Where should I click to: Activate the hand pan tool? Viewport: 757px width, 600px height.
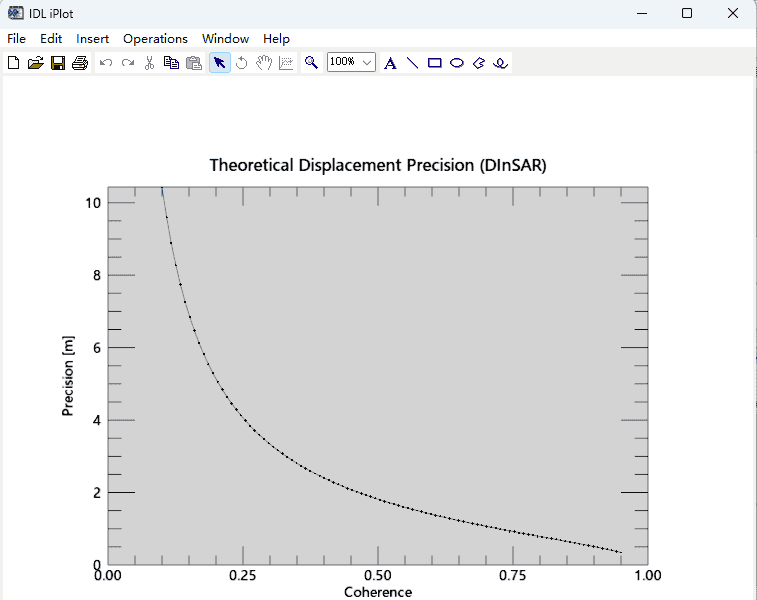click(263, 63)
